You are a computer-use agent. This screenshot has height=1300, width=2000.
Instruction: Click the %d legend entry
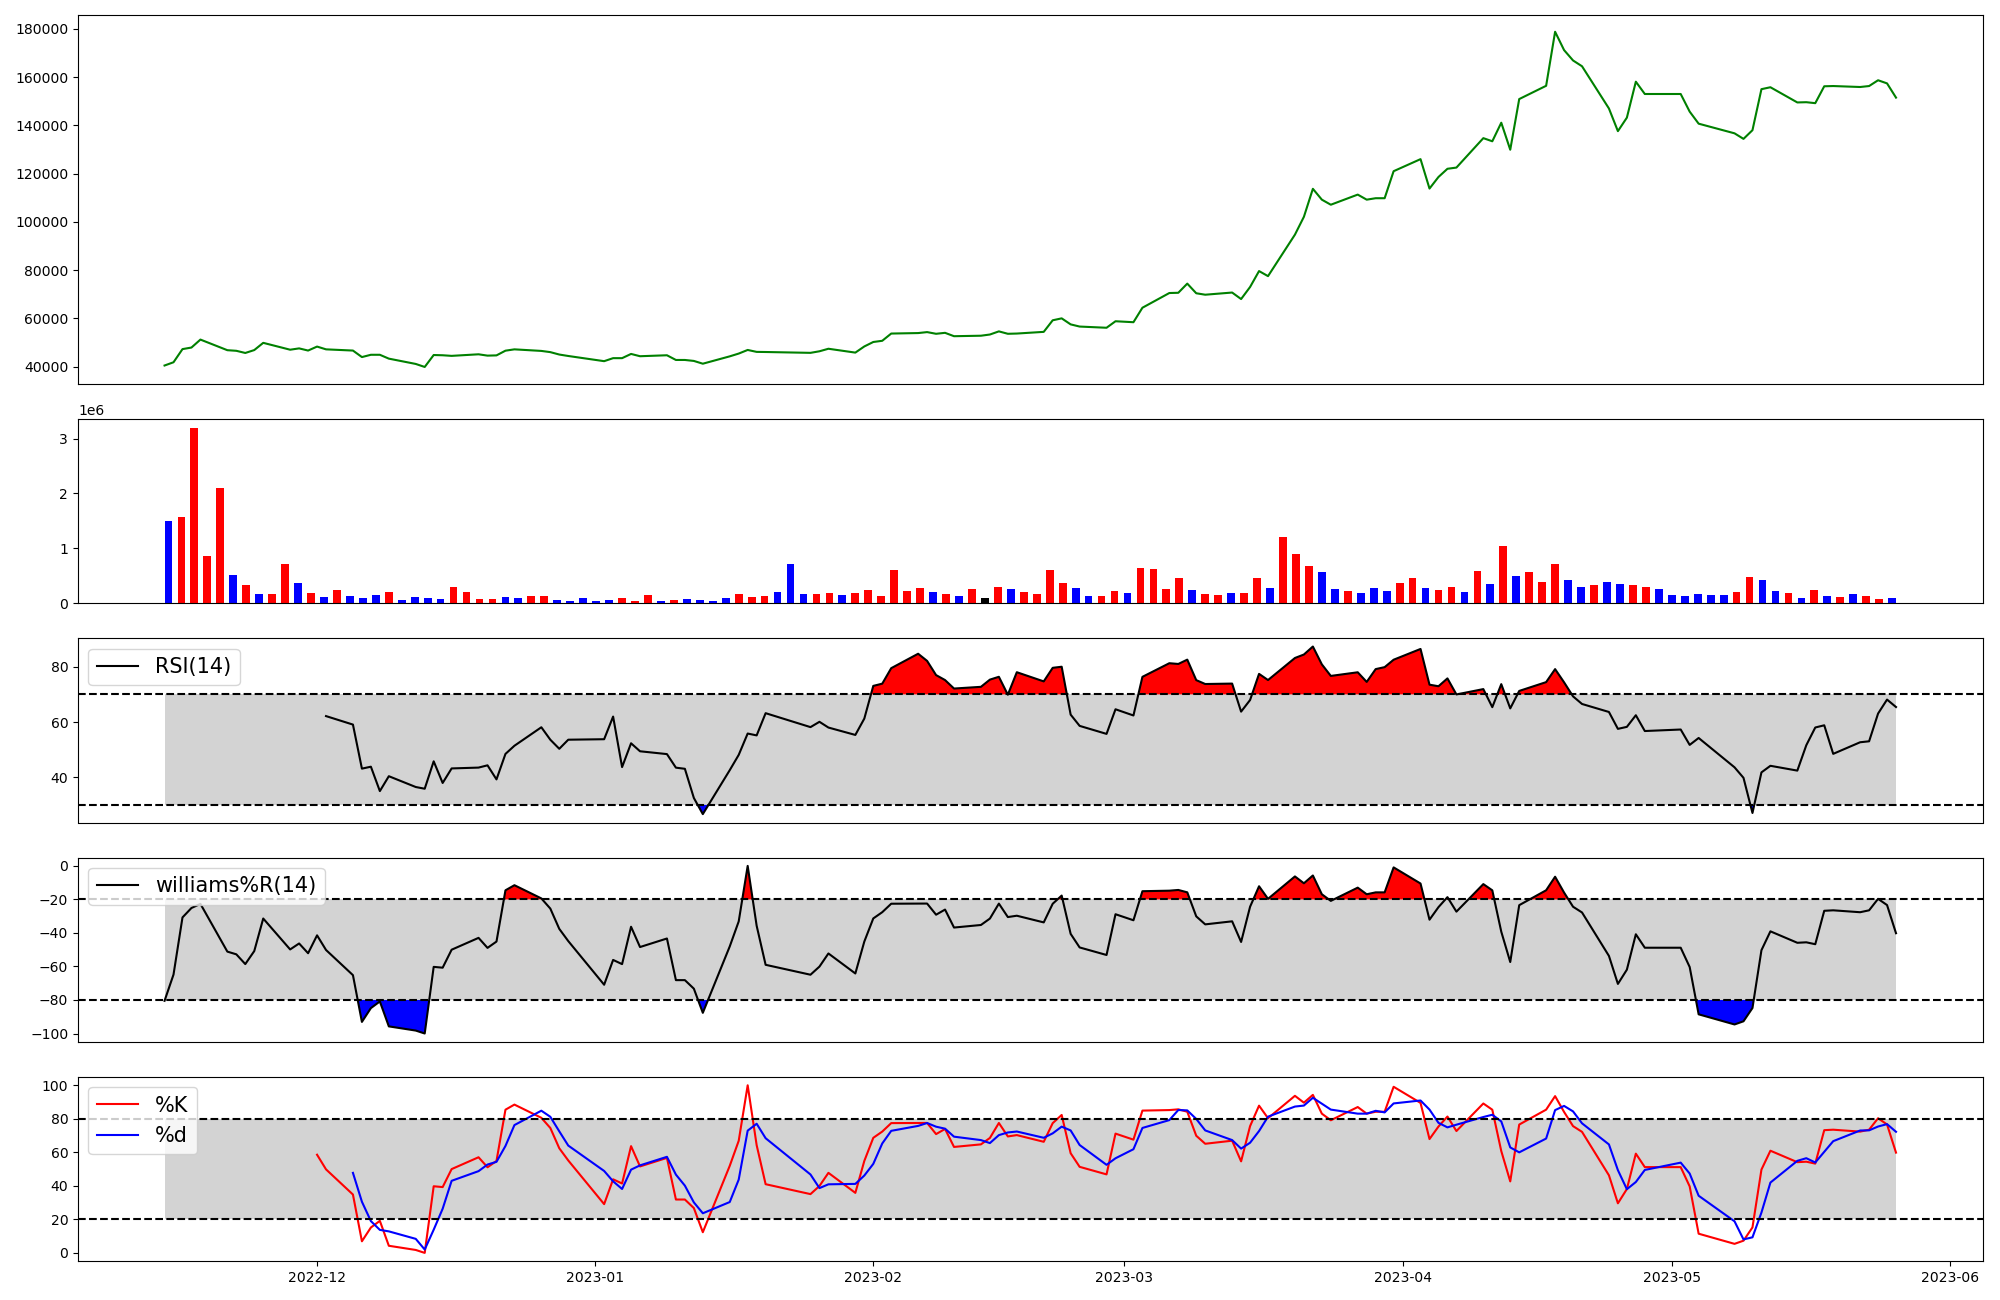171,1135
